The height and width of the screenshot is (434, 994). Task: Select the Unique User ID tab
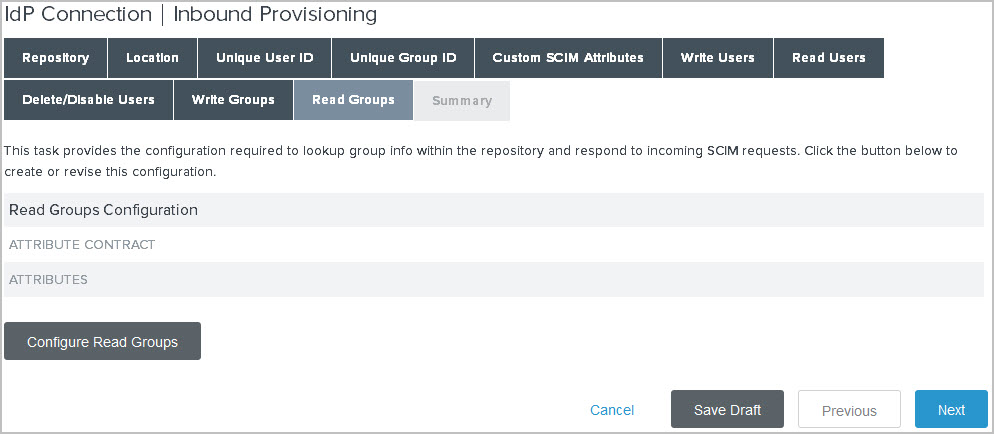click(264, 58)
